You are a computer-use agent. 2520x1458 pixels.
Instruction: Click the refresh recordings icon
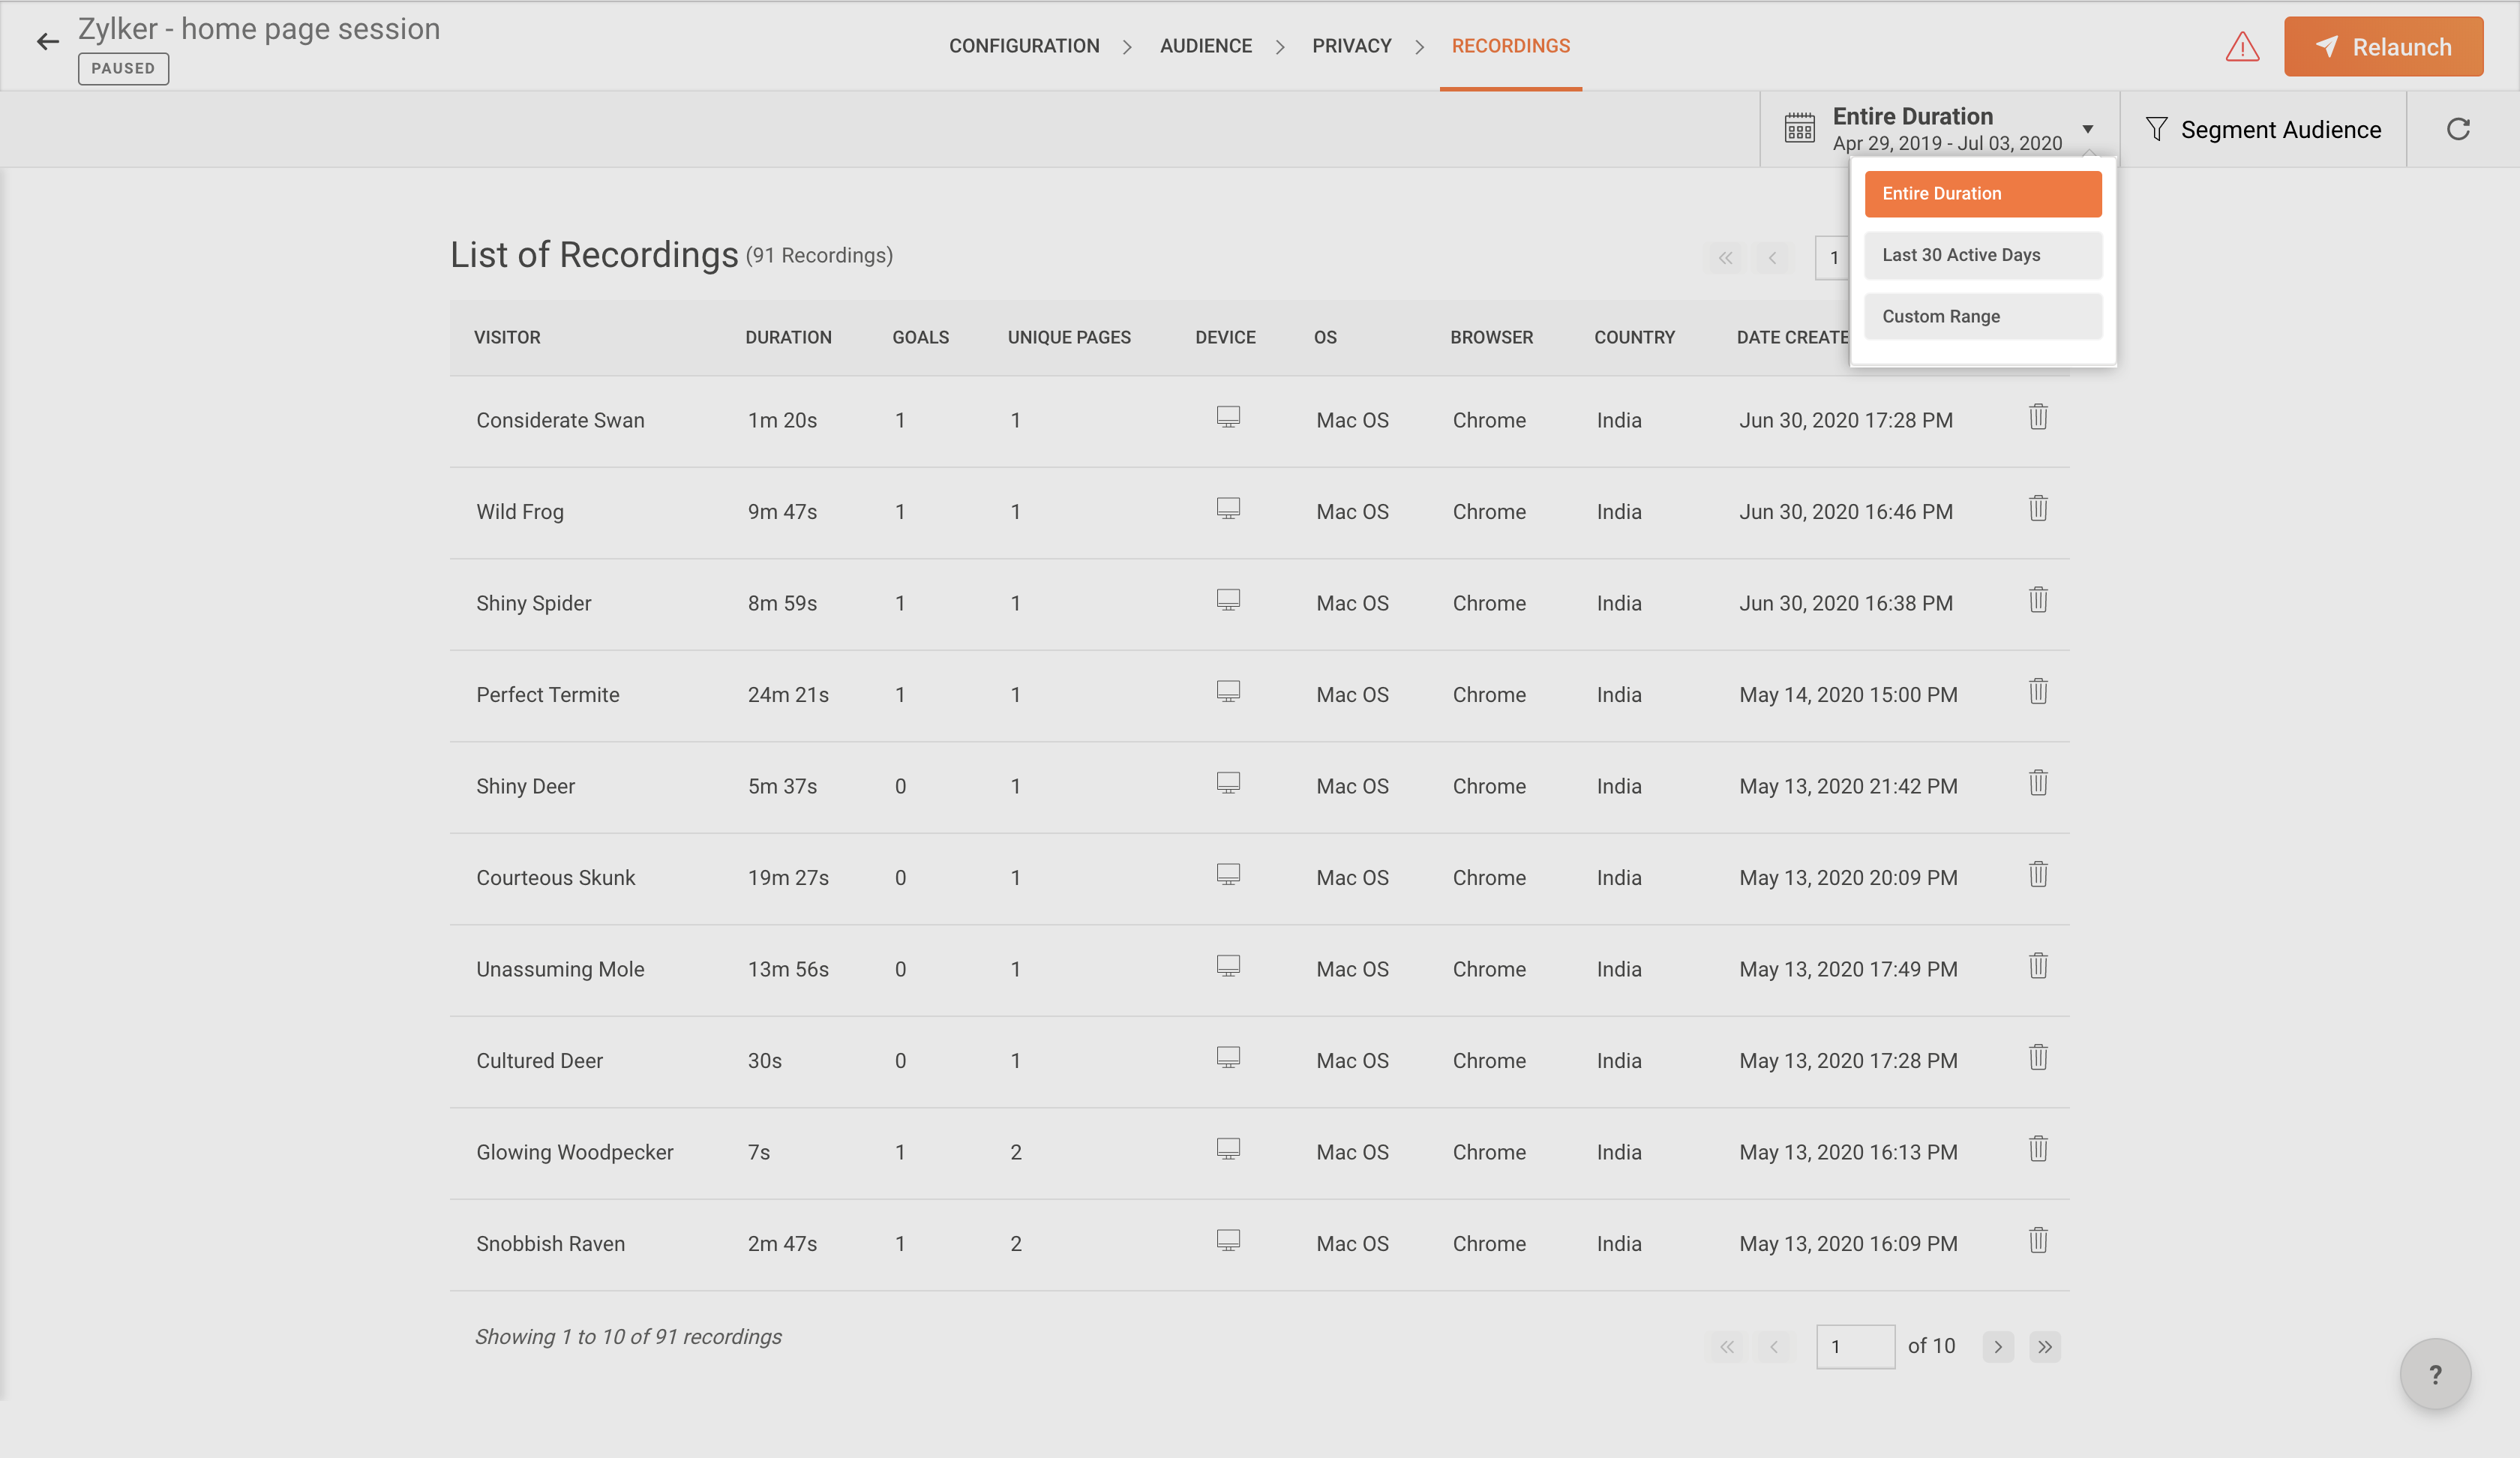(2458, 129)
